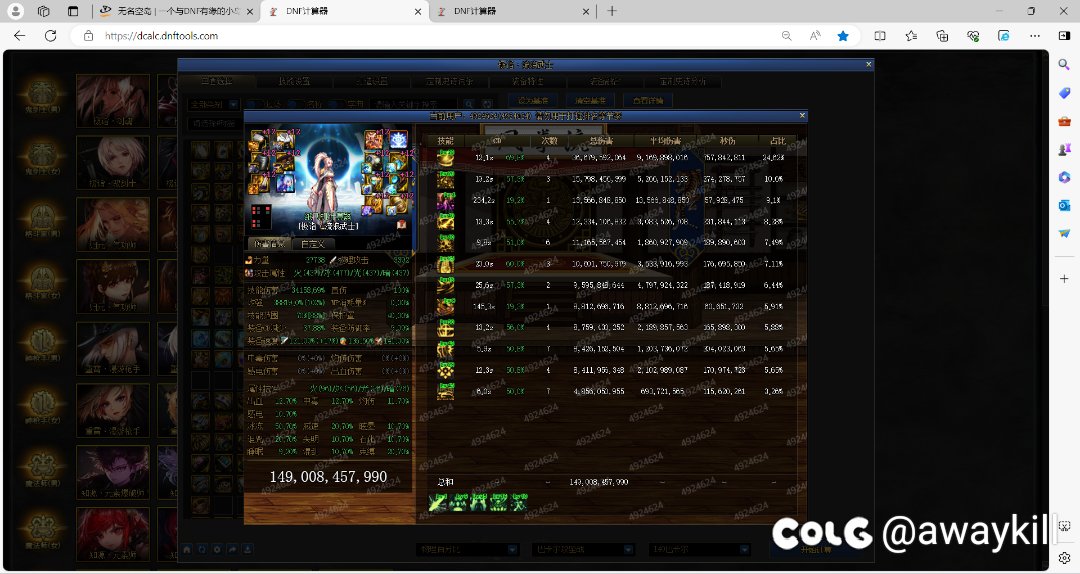
Task: Click the 查看详情 button
Action: pyautogui.click(x=648, y=101)
